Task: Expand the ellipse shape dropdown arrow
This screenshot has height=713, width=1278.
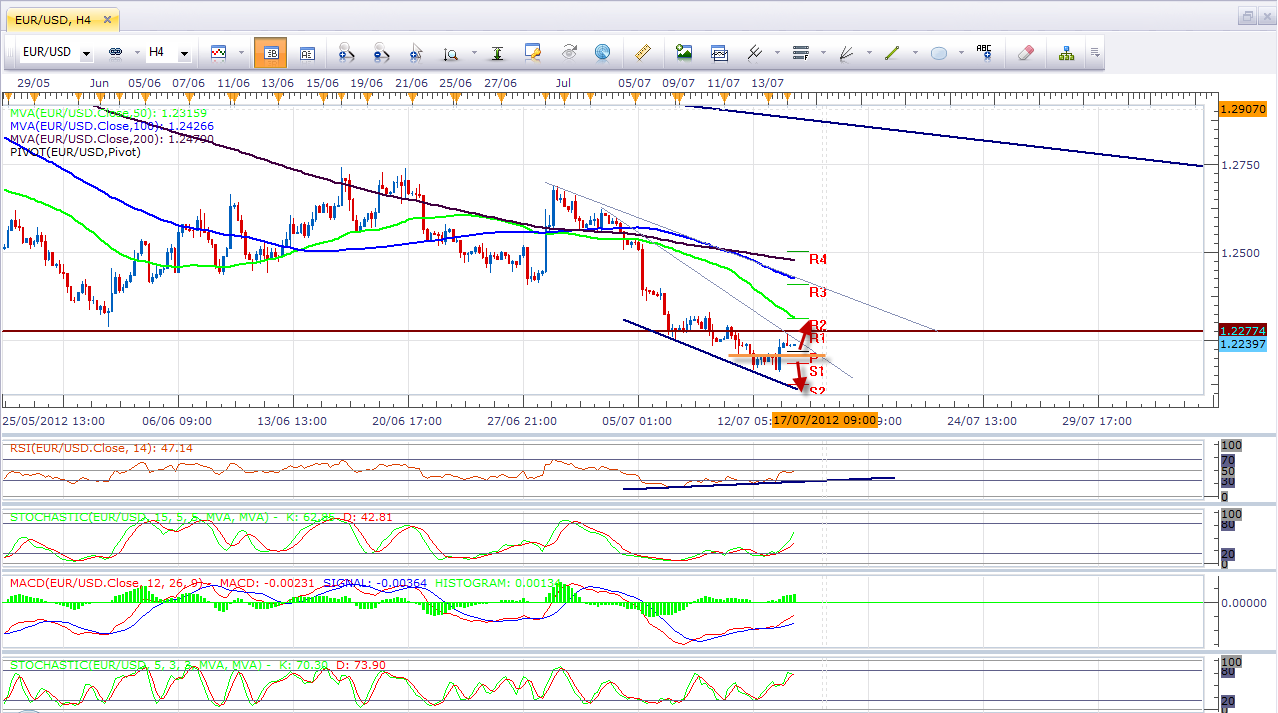Action: pyautogui.click(x=960, y=53)
